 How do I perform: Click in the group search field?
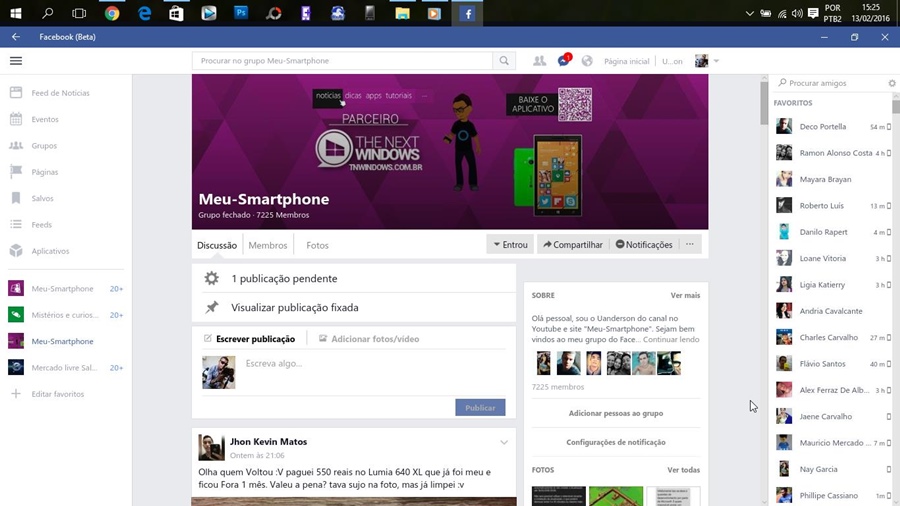tap(343, 61)
